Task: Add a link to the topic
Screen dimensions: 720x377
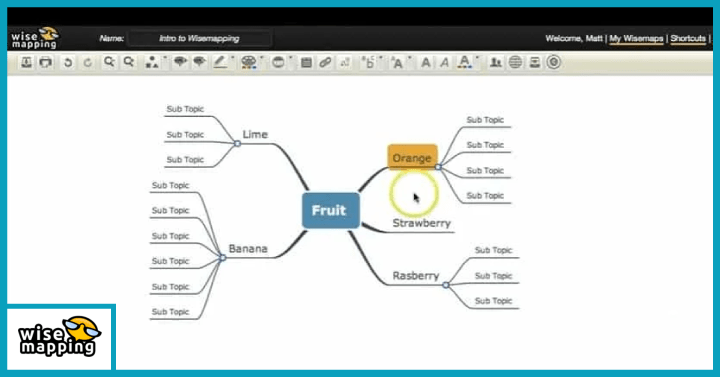Action: click(325, 62)
